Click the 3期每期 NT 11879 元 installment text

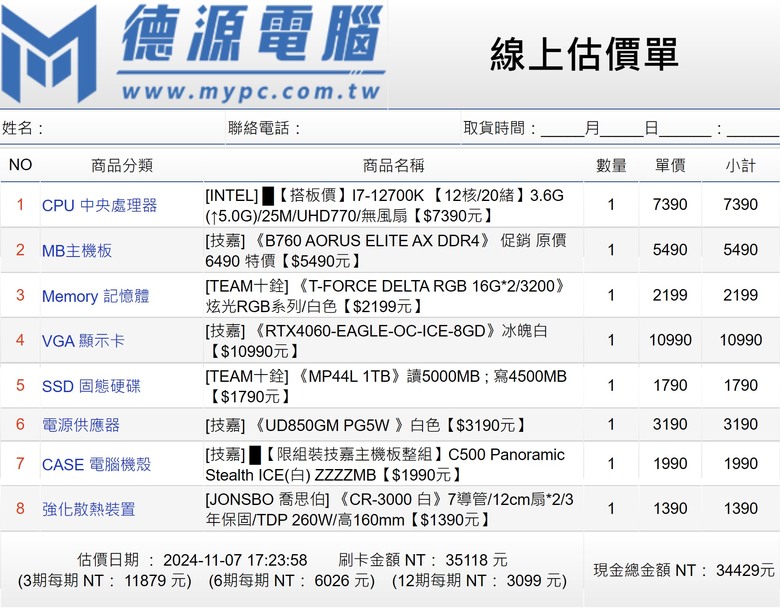coord(104,581)
